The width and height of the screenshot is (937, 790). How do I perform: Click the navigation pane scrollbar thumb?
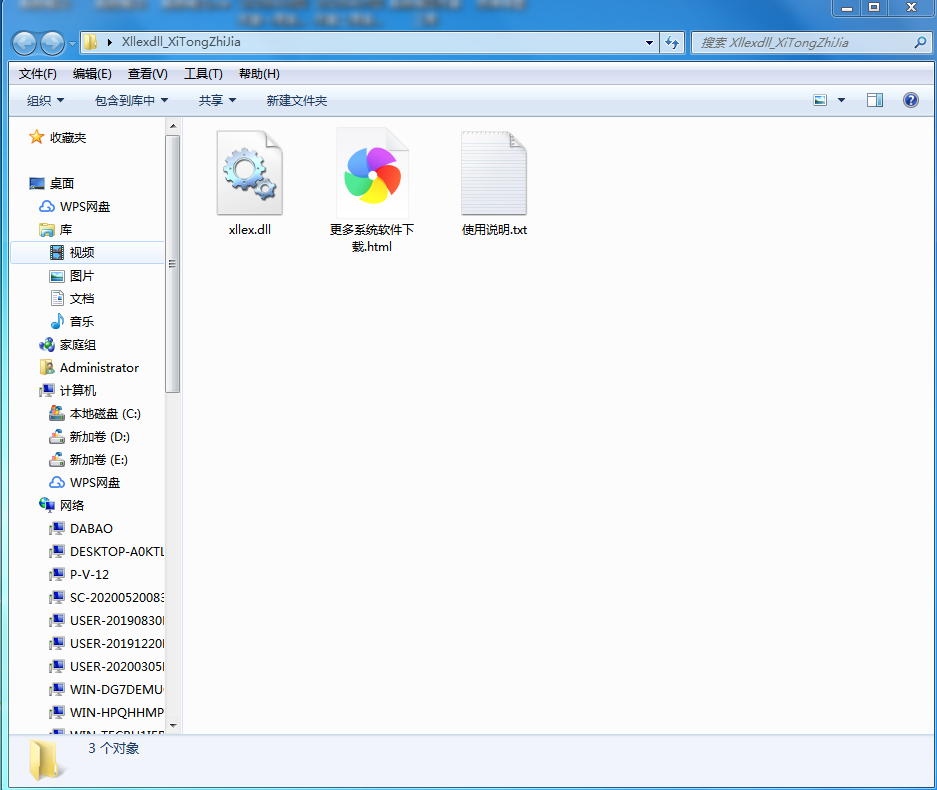[x=173, y=264]
